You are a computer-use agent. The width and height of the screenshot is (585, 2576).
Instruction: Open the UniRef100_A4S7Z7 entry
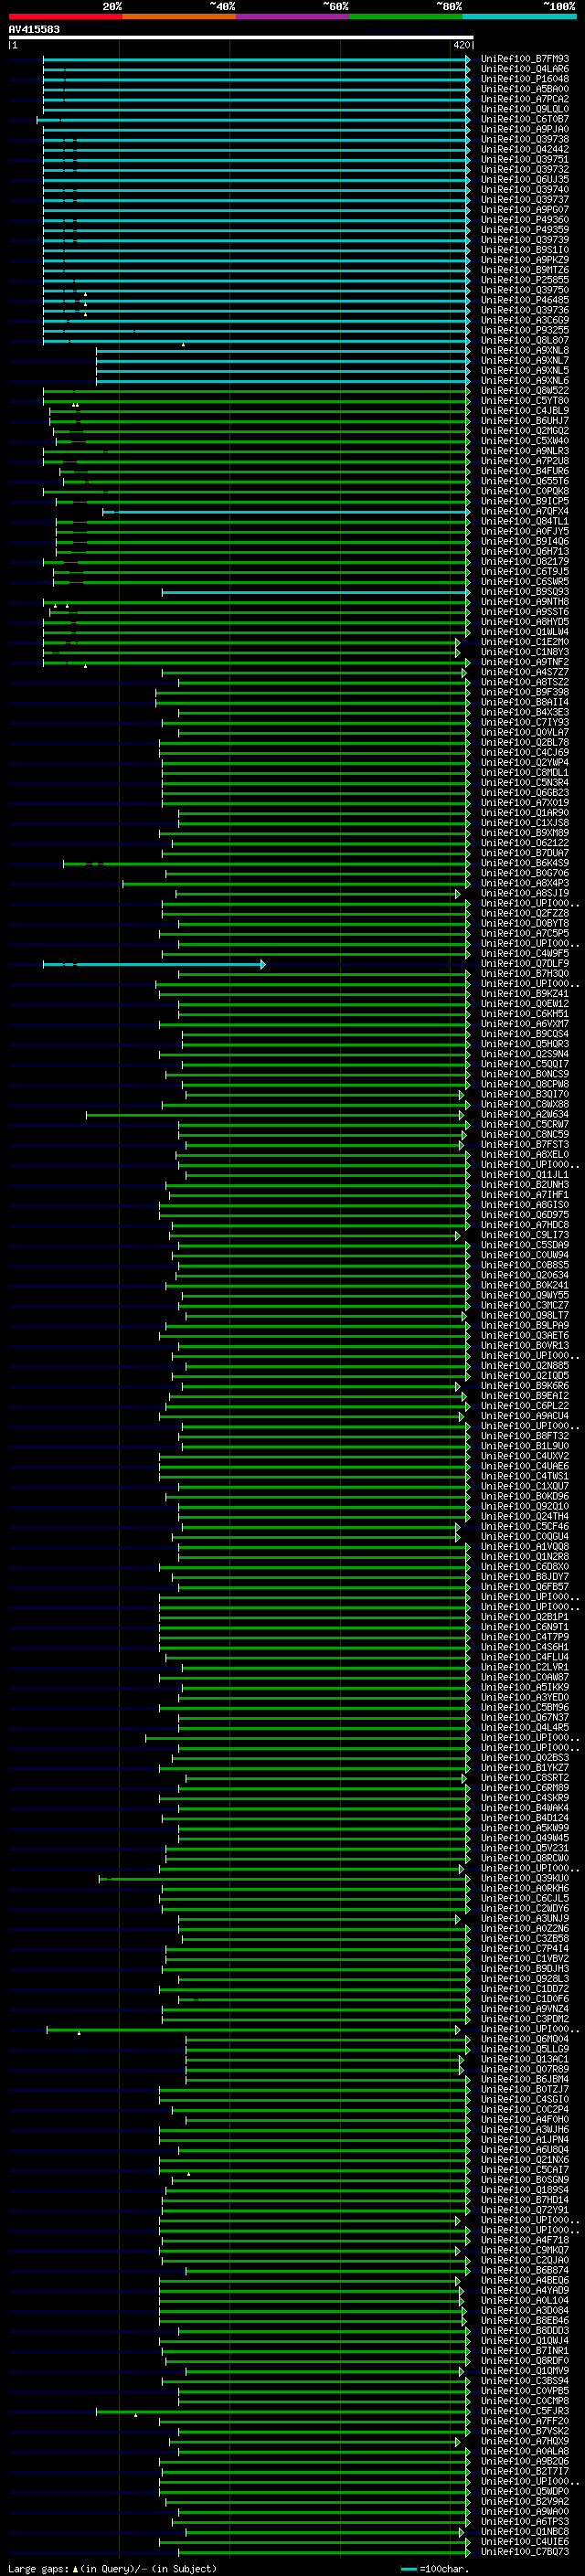[524, 672]
